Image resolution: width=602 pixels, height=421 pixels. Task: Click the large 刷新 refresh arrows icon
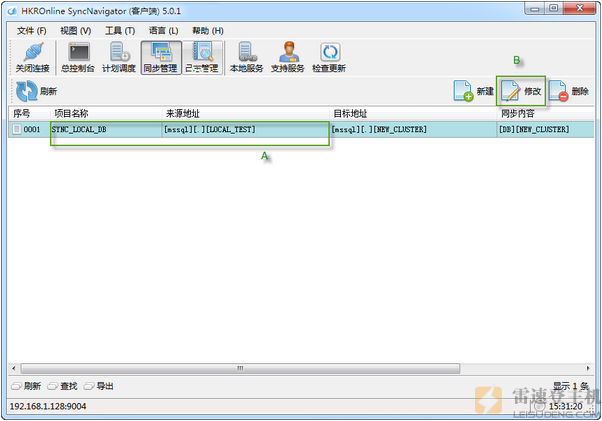(27, 91)
